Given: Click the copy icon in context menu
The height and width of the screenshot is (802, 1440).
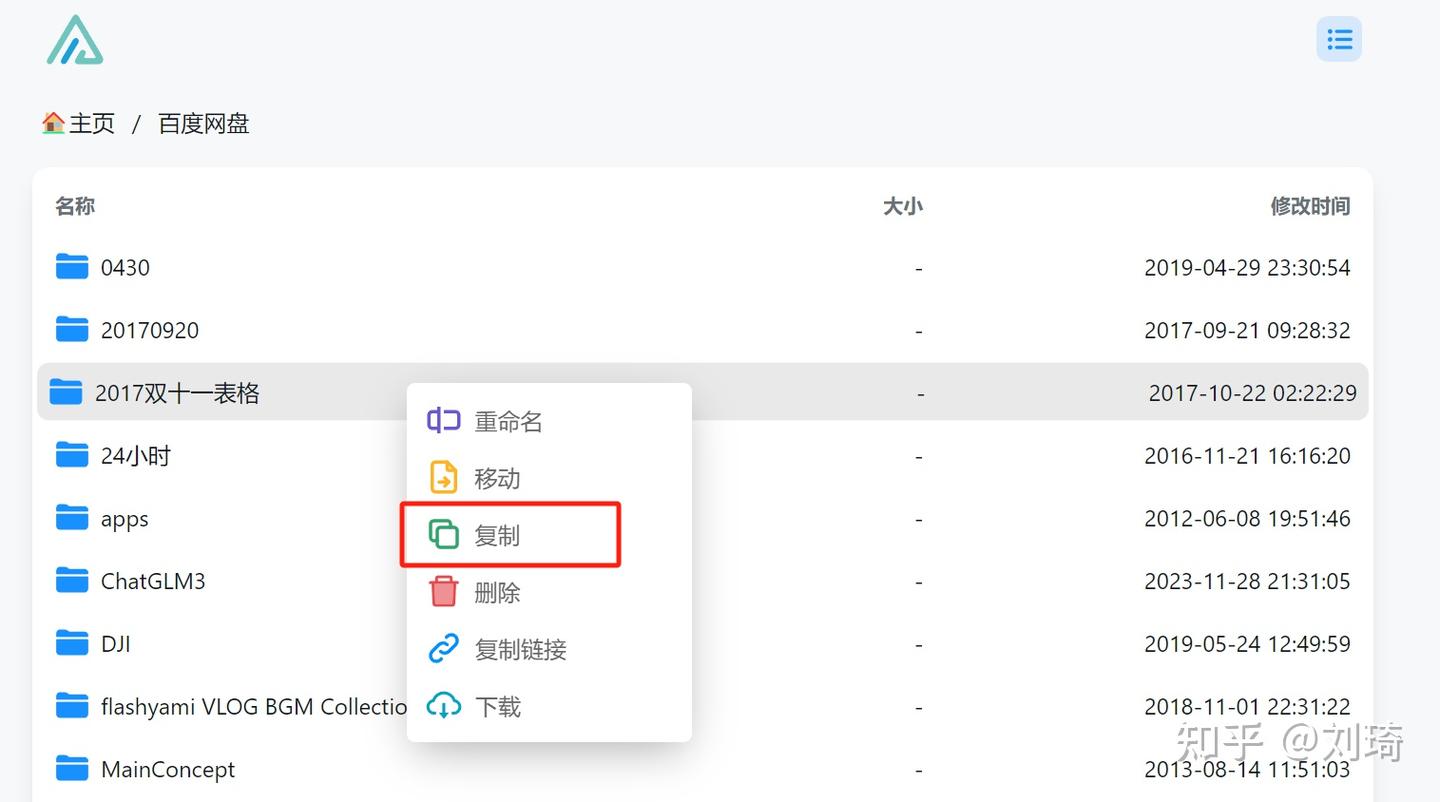Looking at the screenshot, I should tap(443, 534).
